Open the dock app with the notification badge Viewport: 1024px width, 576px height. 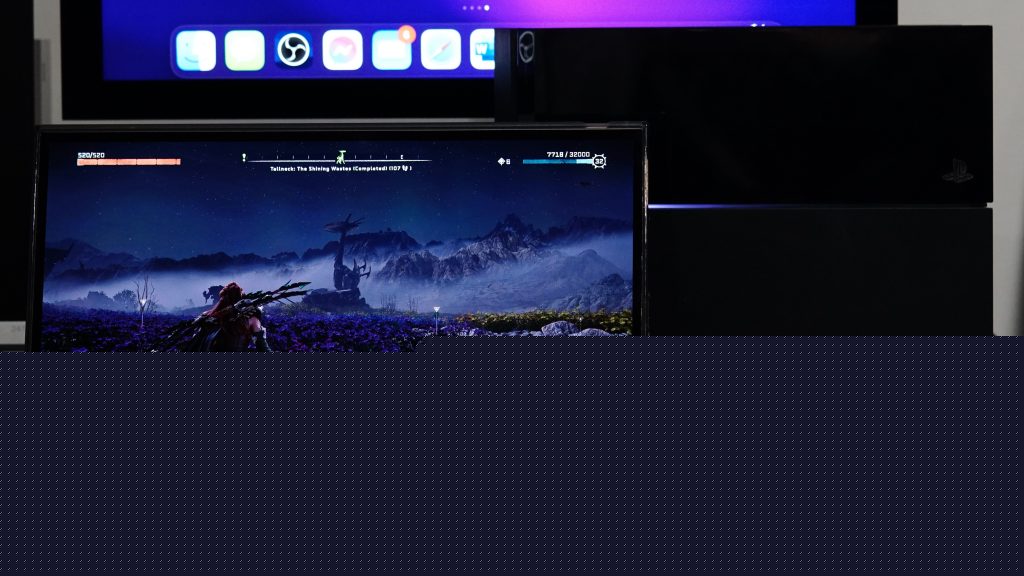(x=392, y=50)
